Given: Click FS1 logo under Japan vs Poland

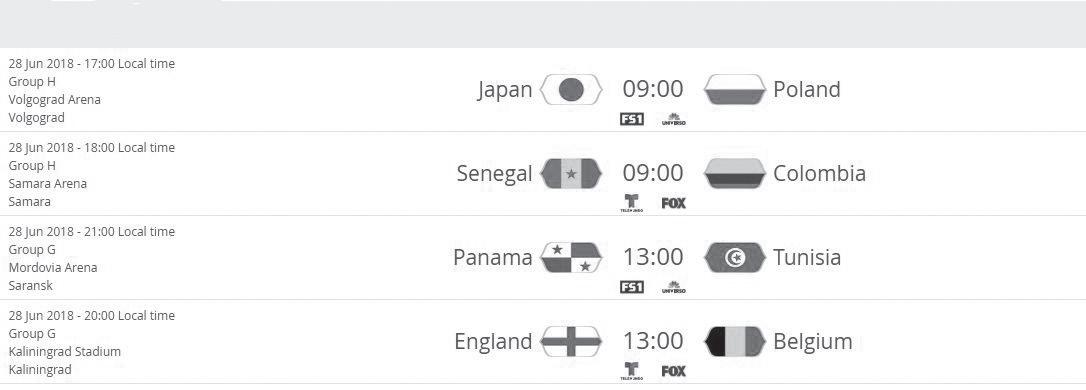Looking at the screenshot, I should coord(632,119).
